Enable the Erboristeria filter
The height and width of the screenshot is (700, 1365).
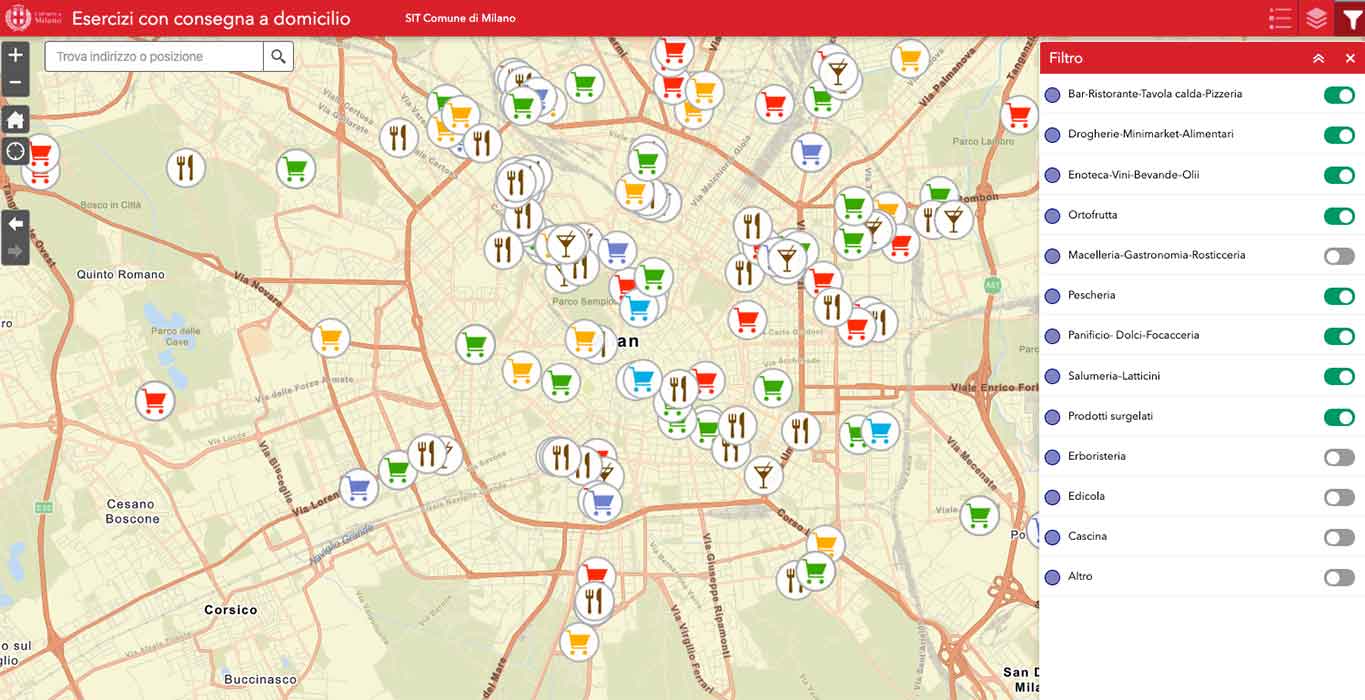click(x=1339, y=457)
